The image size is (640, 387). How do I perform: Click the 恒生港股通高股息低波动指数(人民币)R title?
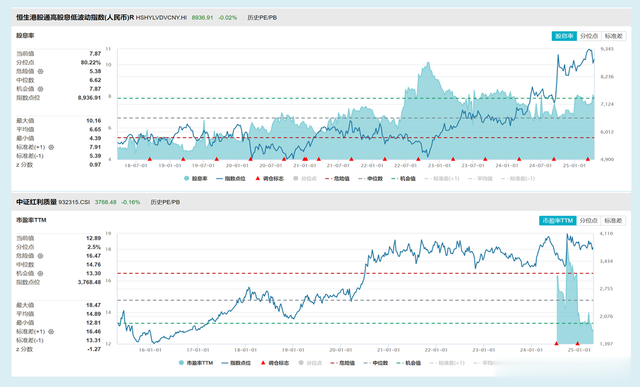[75, 18]
